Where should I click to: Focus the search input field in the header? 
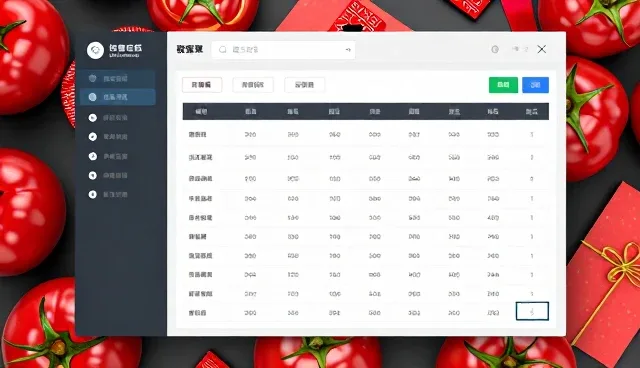click(x=283, y=50)
